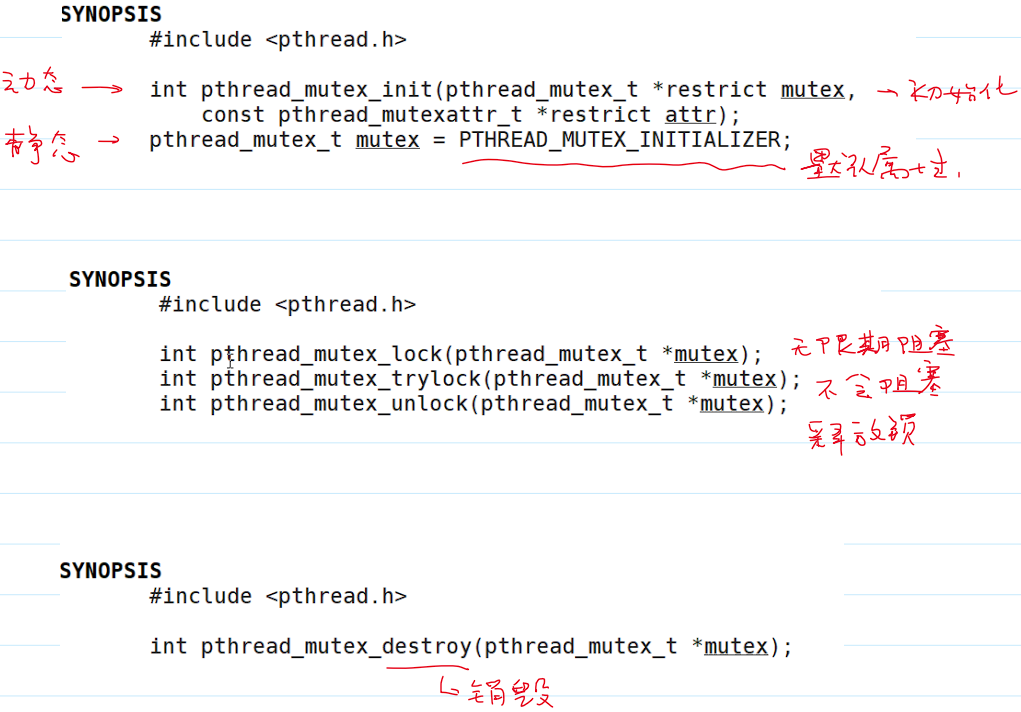Click the pthread_mutex_destroy function name
The height and width of the screenshot is (712, 1021).
pyautogui.click(x=336, y=647)
